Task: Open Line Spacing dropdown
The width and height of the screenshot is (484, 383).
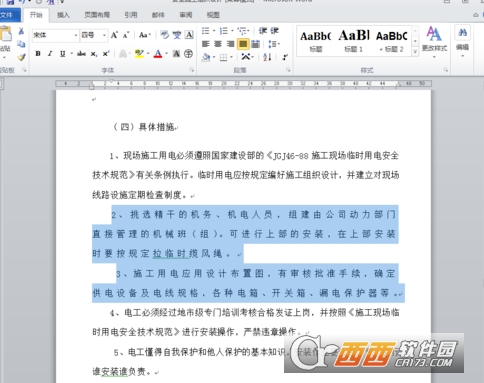Action: [x=274, y=44]
